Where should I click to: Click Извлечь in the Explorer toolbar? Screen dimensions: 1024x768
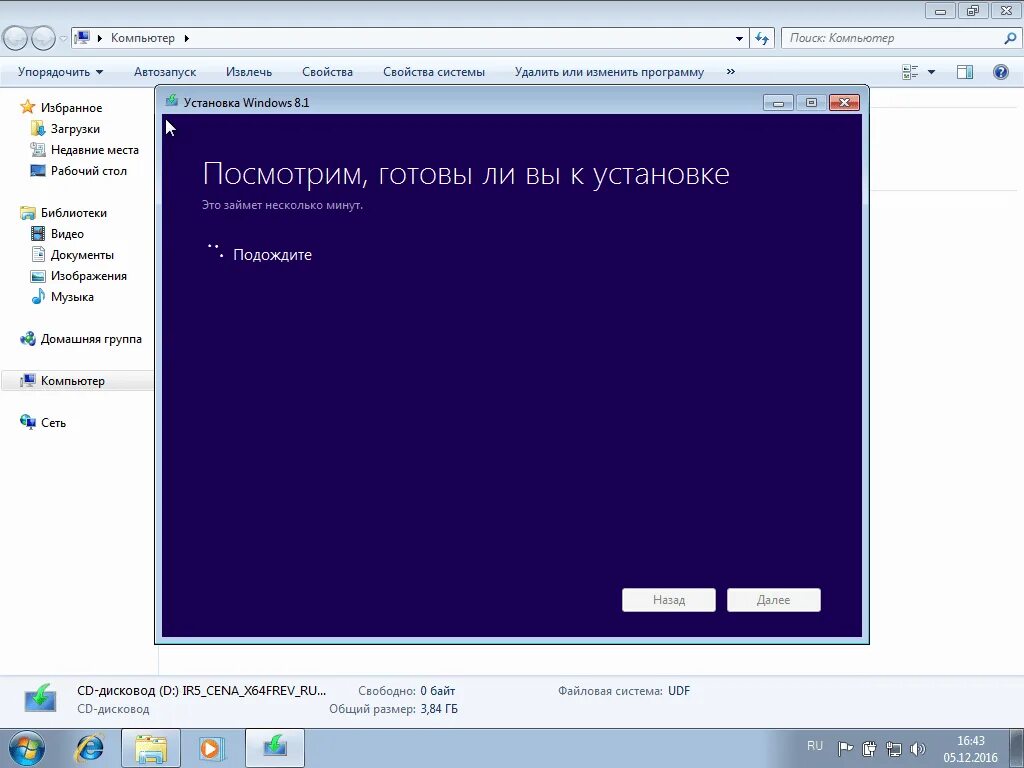(x=249, y=72)
